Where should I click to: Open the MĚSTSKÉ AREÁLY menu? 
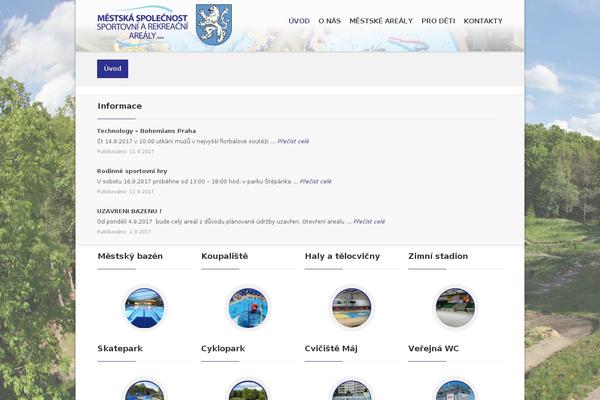point(381,21)
